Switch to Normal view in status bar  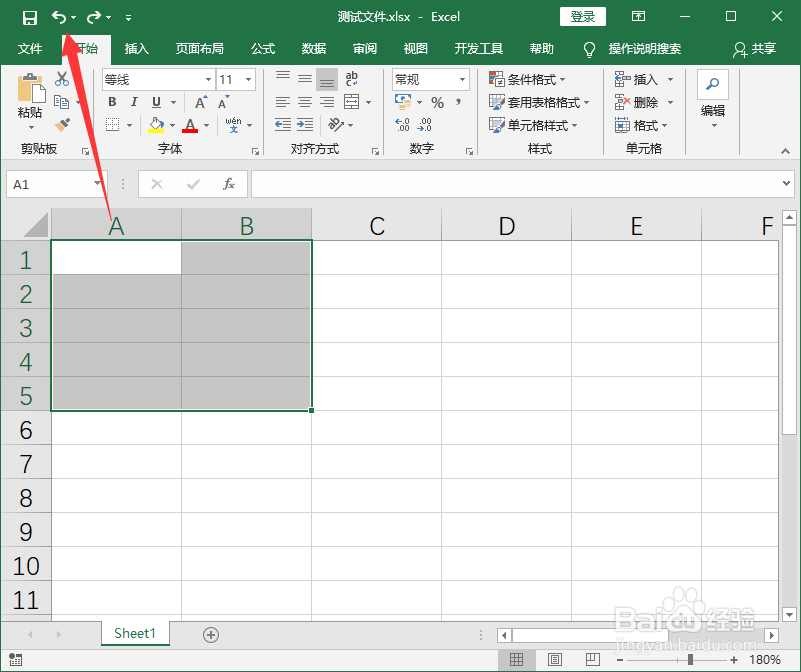coord(516,660)
